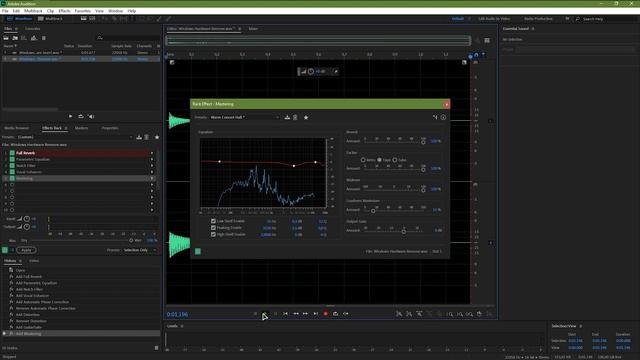Switch to the Mixer tab
This screenshot has height=360, width=640.
(253, 29)
